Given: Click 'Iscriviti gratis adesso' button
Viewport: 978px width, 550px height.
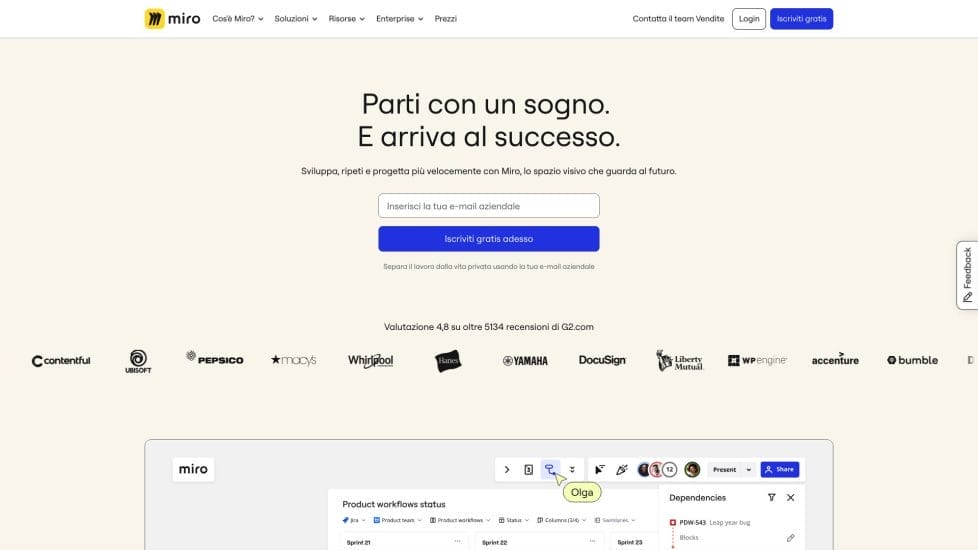Looking at the screenshot, I should click(x=488, y=239).
